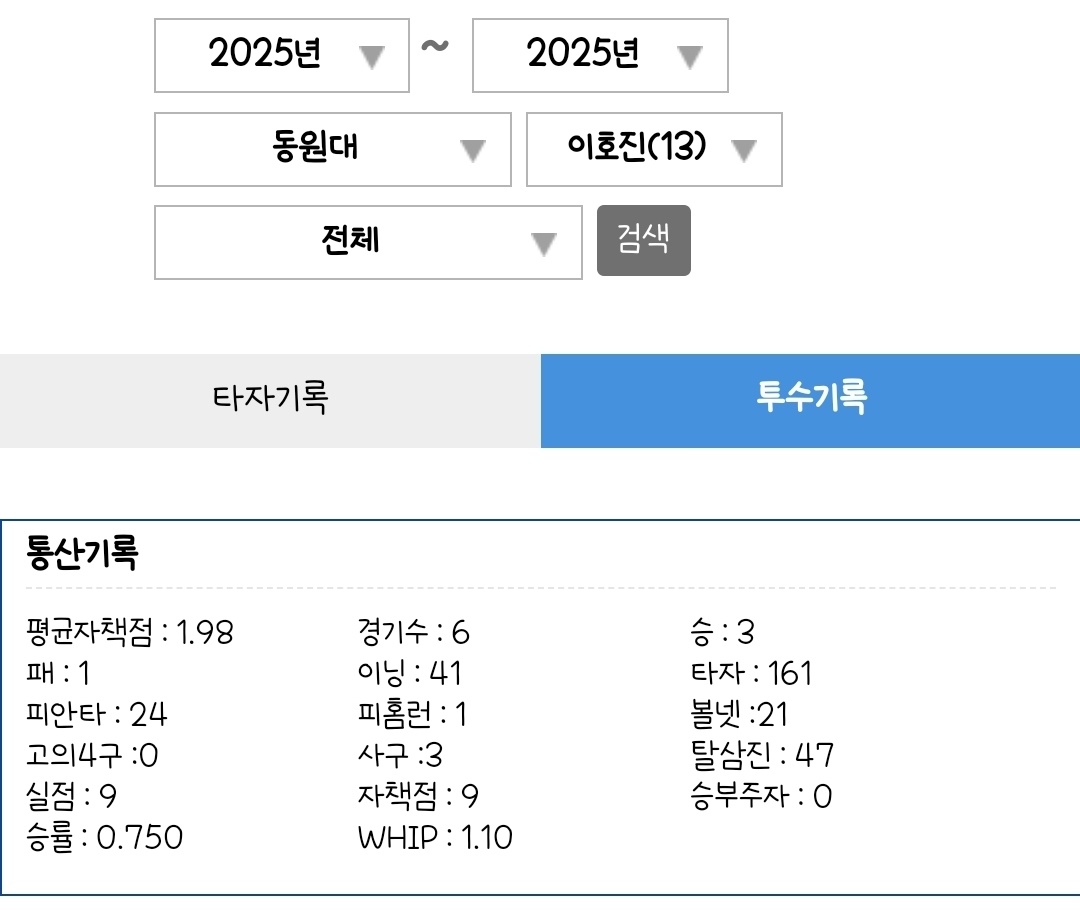Click the 승률 0.750 stat

pyautogui.click(x=105, y=837)
